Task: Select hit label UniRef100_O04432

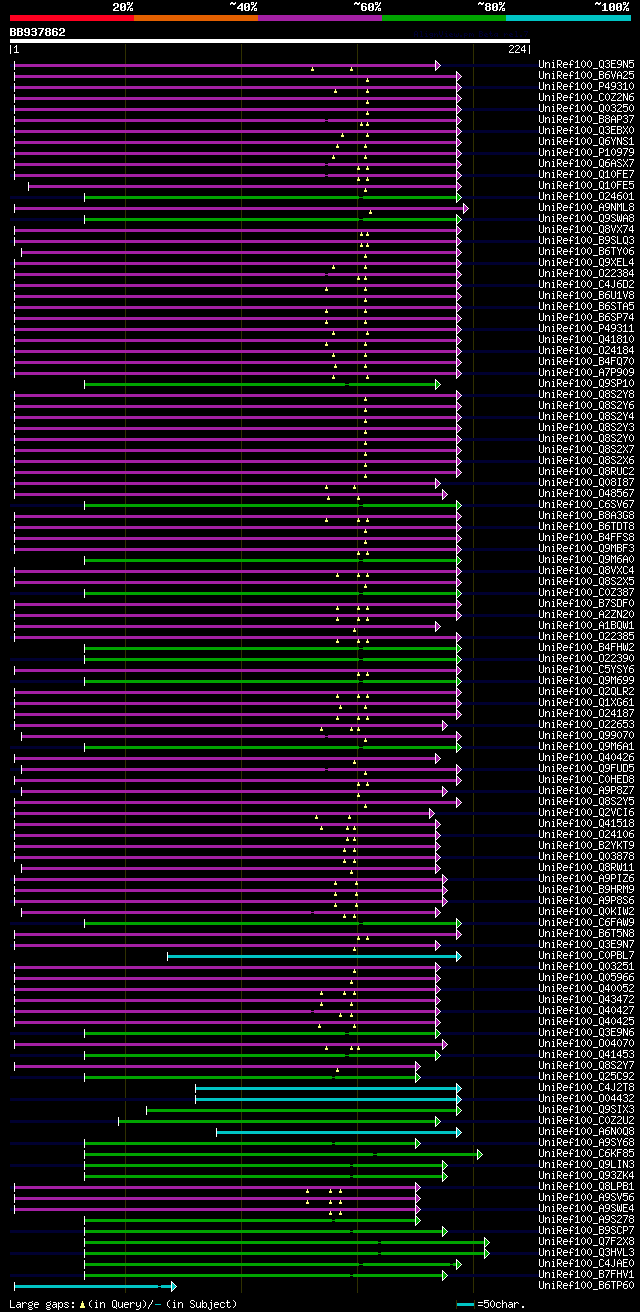Action: (x=586, y=1098)
